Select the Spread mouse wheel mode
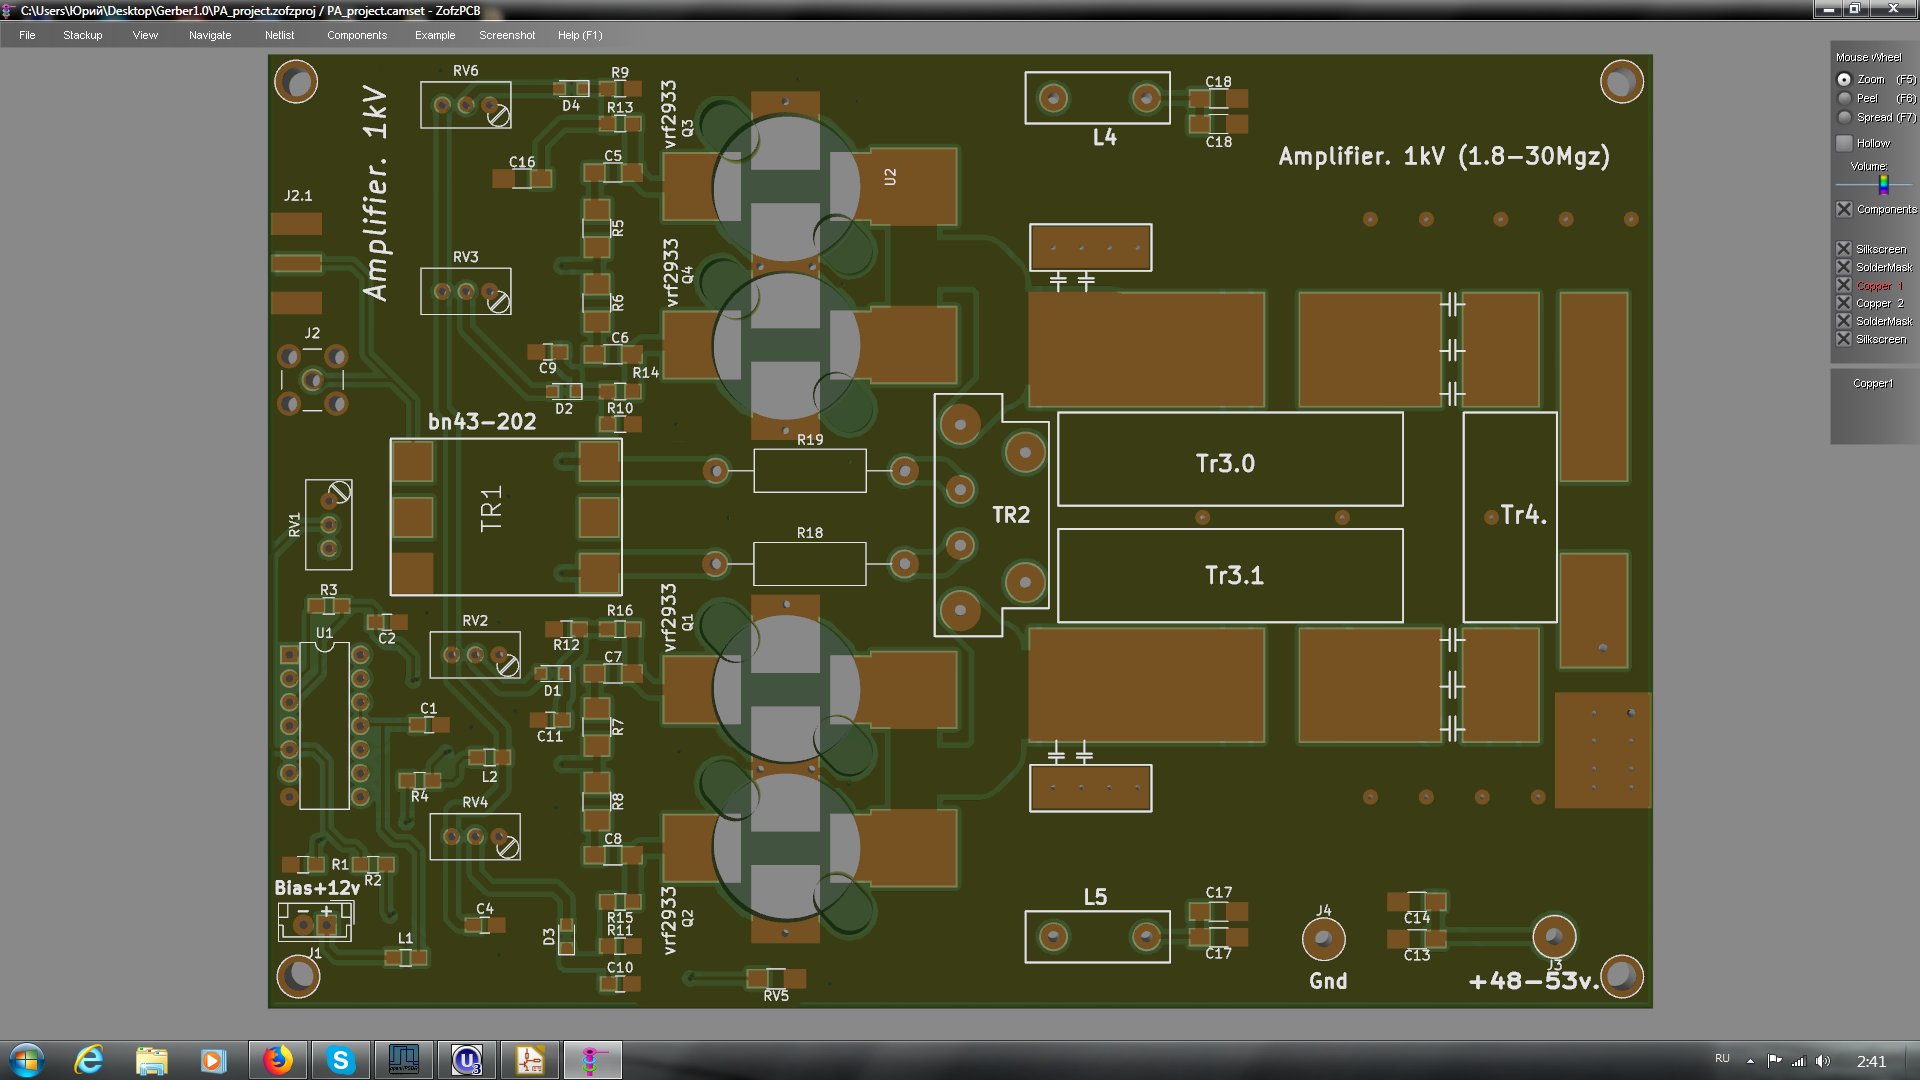The width and height of the screenshot is (1920, 1080). [x=1844, y=117]
